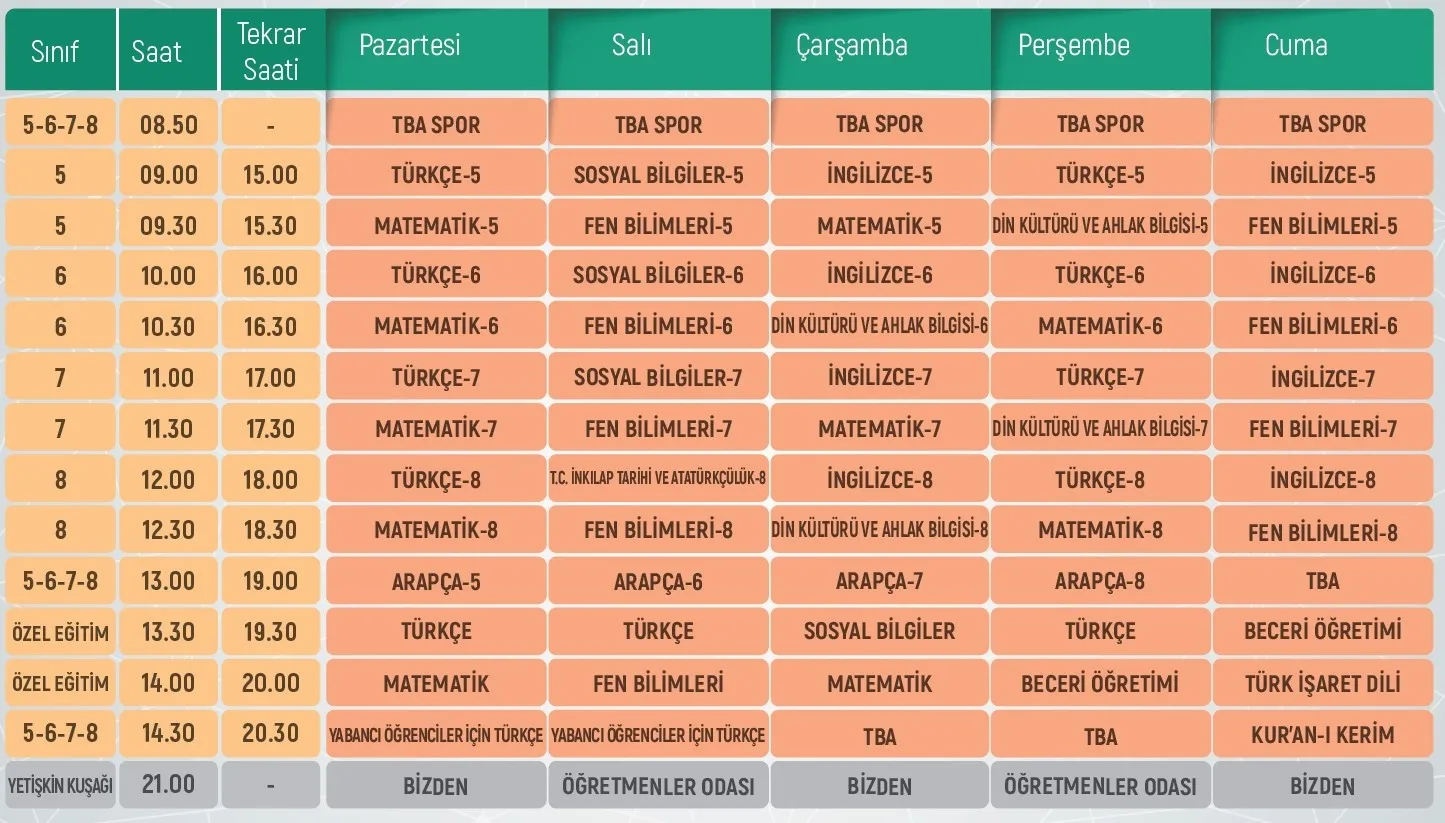Click the Saat column header
Viewport: 1445px width, 823px height.
point(157,52)
